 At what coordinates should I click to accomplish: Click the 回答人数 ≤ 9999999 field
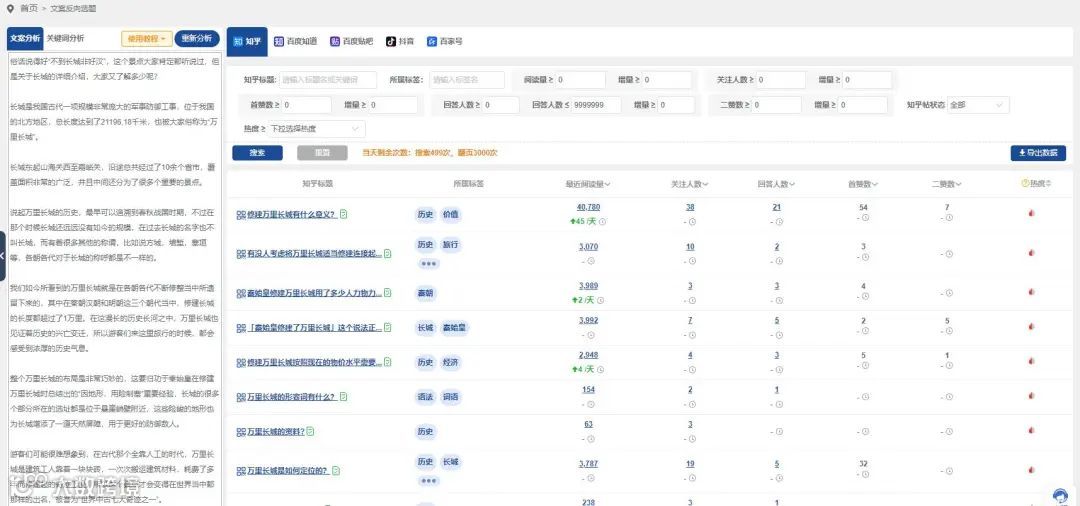tap(596, 105)
